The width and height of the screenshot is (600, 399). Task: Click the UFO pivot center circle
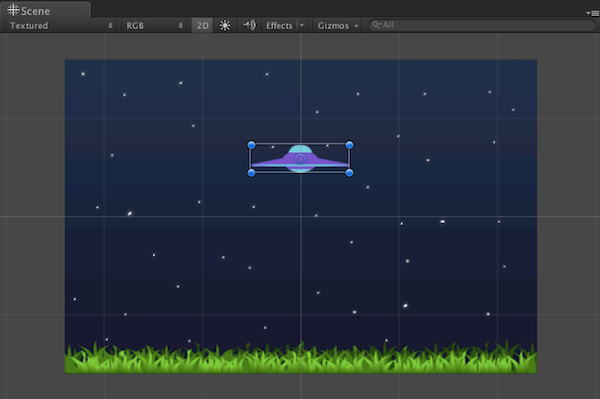coord(300,159)
